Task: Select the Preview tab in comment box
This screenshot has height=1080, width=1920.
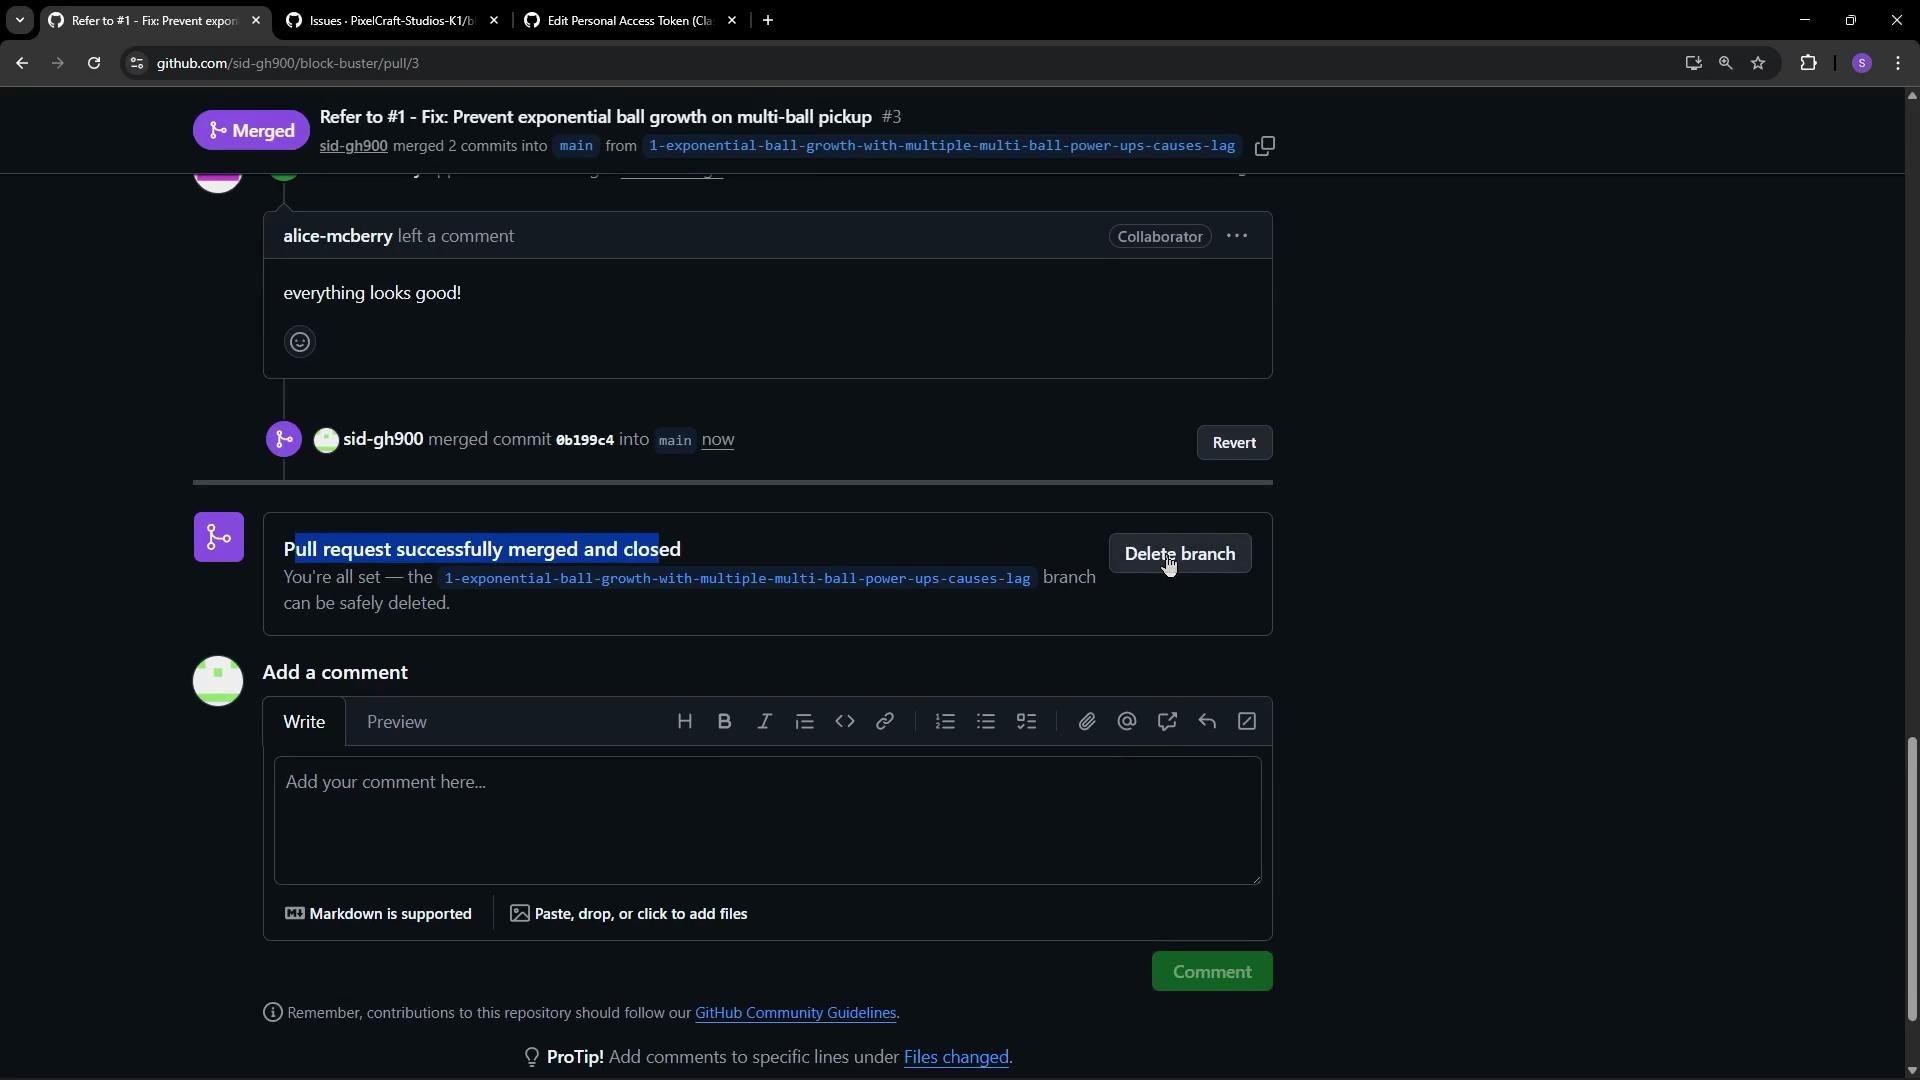Action: pyautogui.click(x=397, y=722)
